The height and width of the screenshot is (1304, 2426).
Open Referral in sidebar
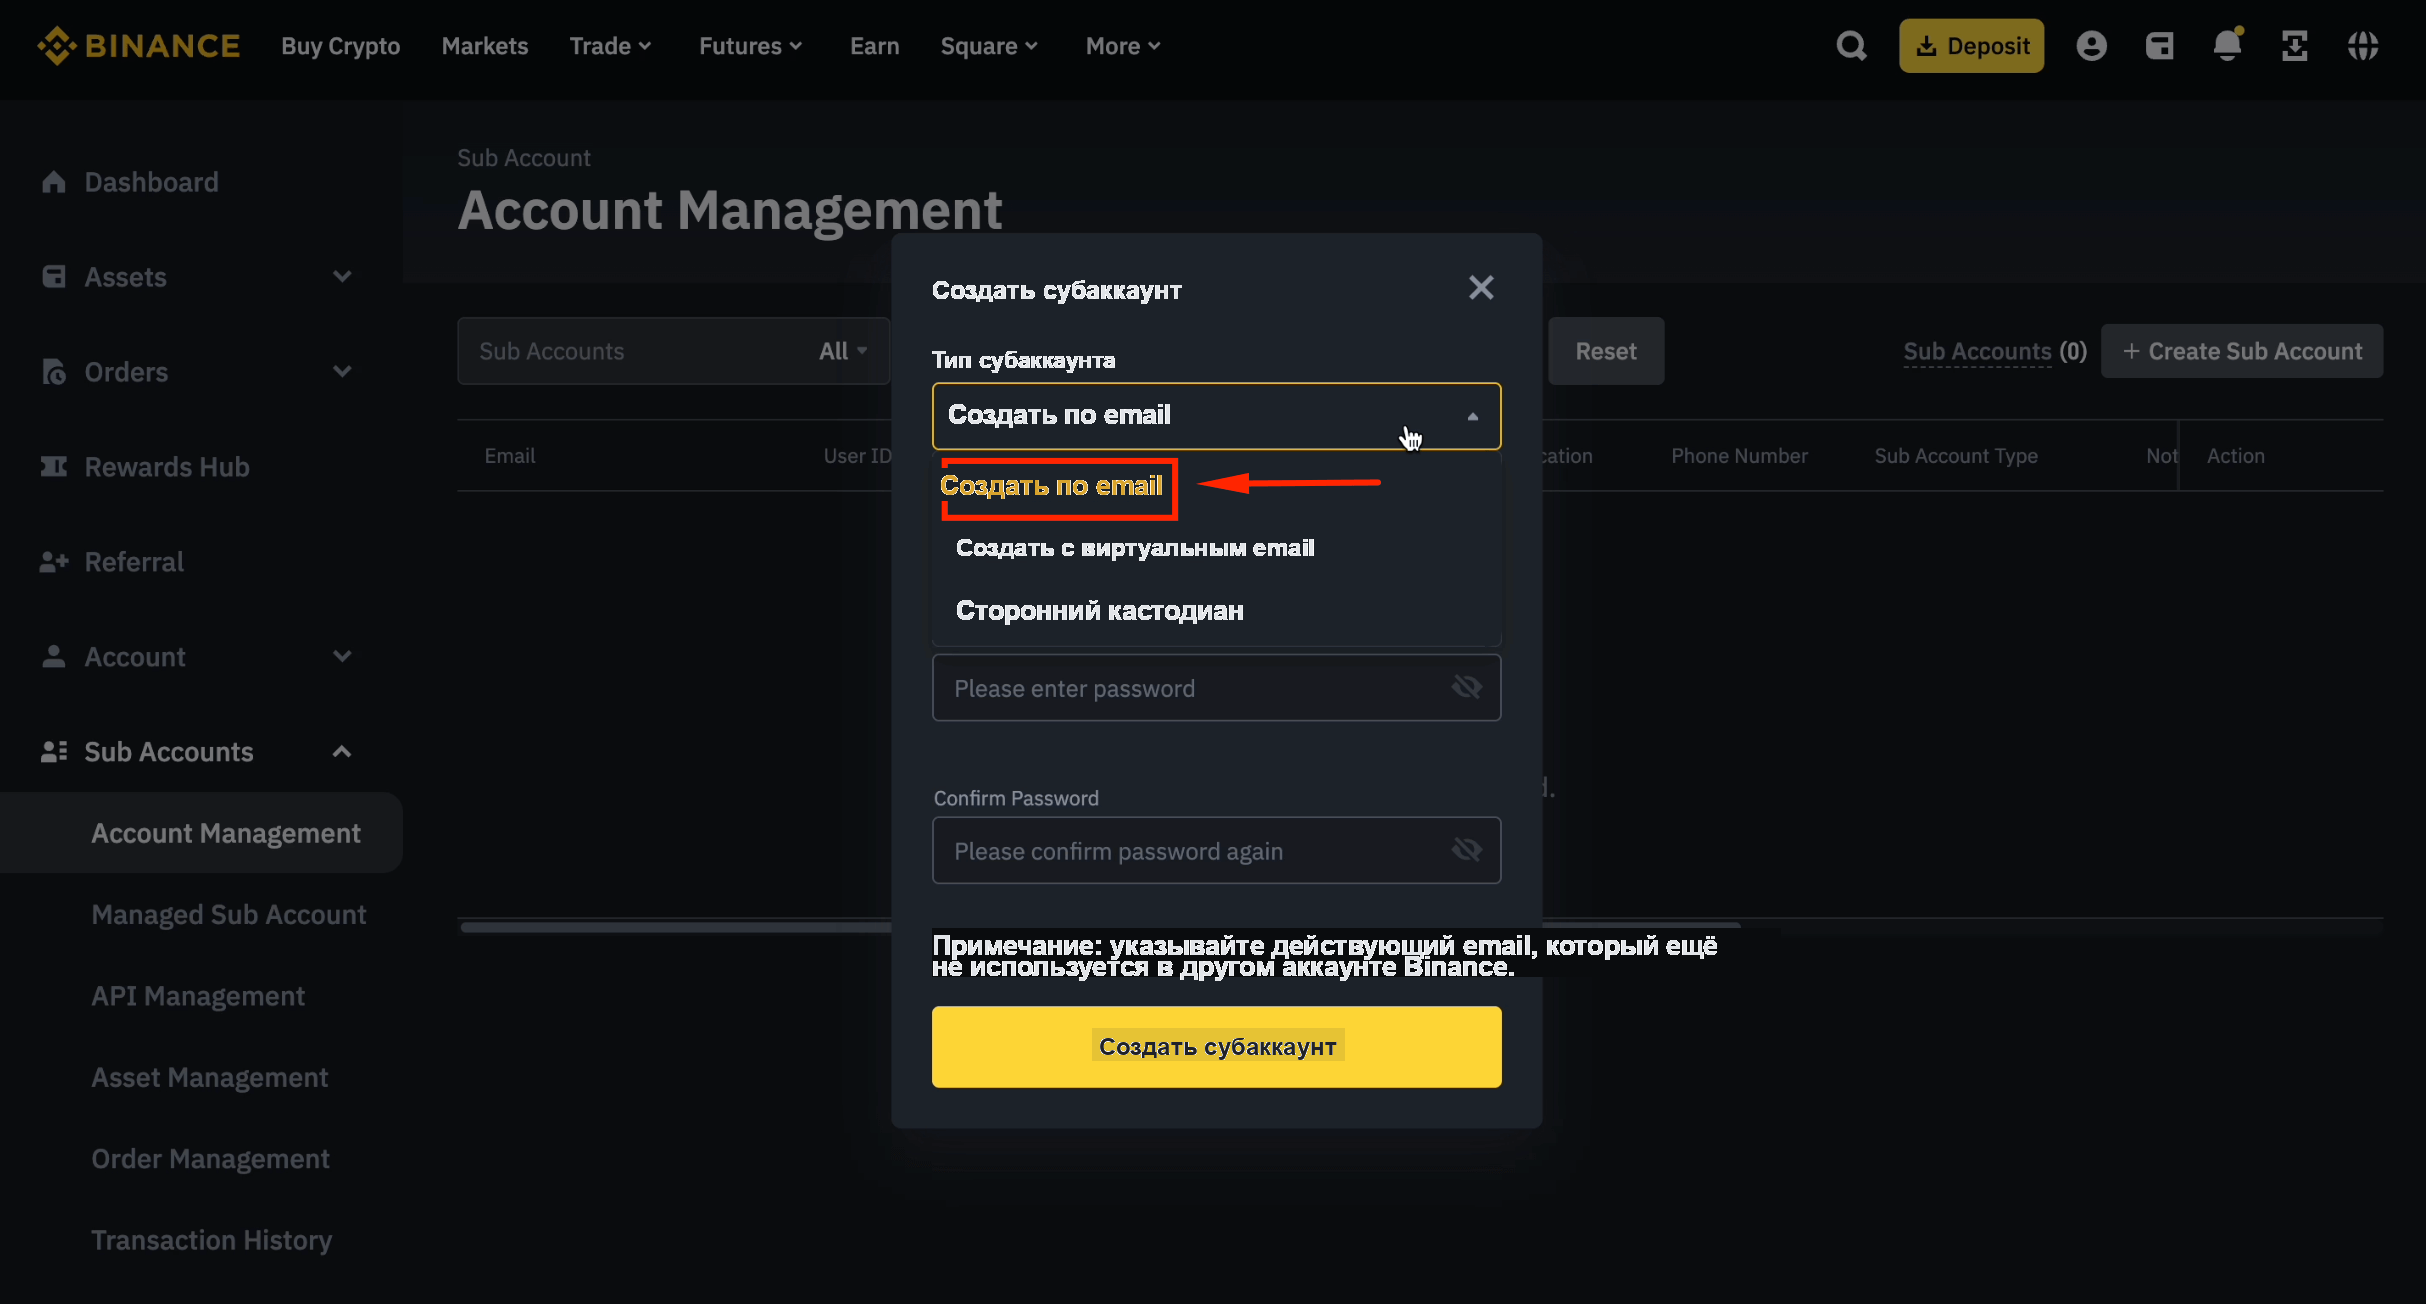134,562
